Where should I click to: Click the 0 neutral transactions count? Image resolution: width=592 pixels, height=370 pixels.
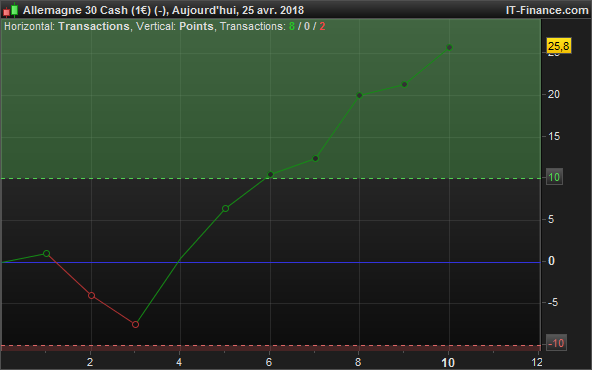(x=307, y=26)
